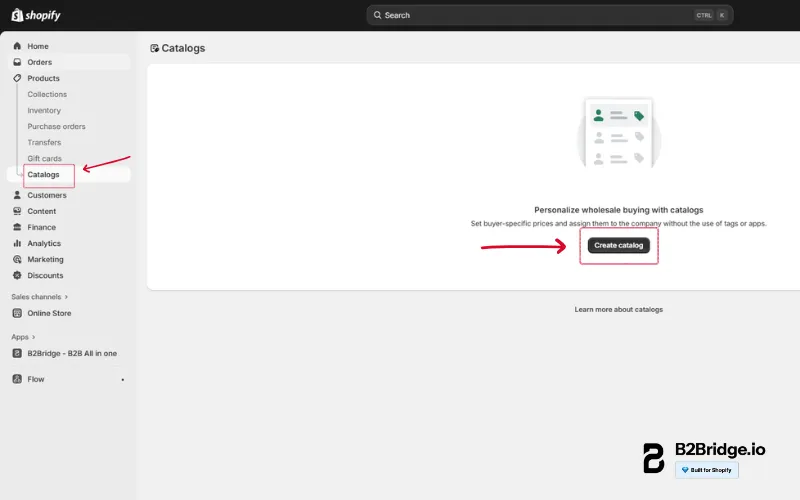Screen dimensions: 800x500
Task: Open Products in sidebar
Action: 43,78
